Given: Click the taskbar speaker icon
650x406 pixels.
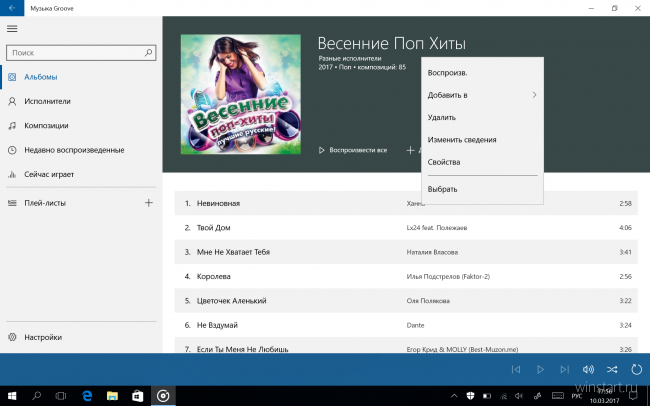Looking at the screenshot, I should tap(519, 396).
